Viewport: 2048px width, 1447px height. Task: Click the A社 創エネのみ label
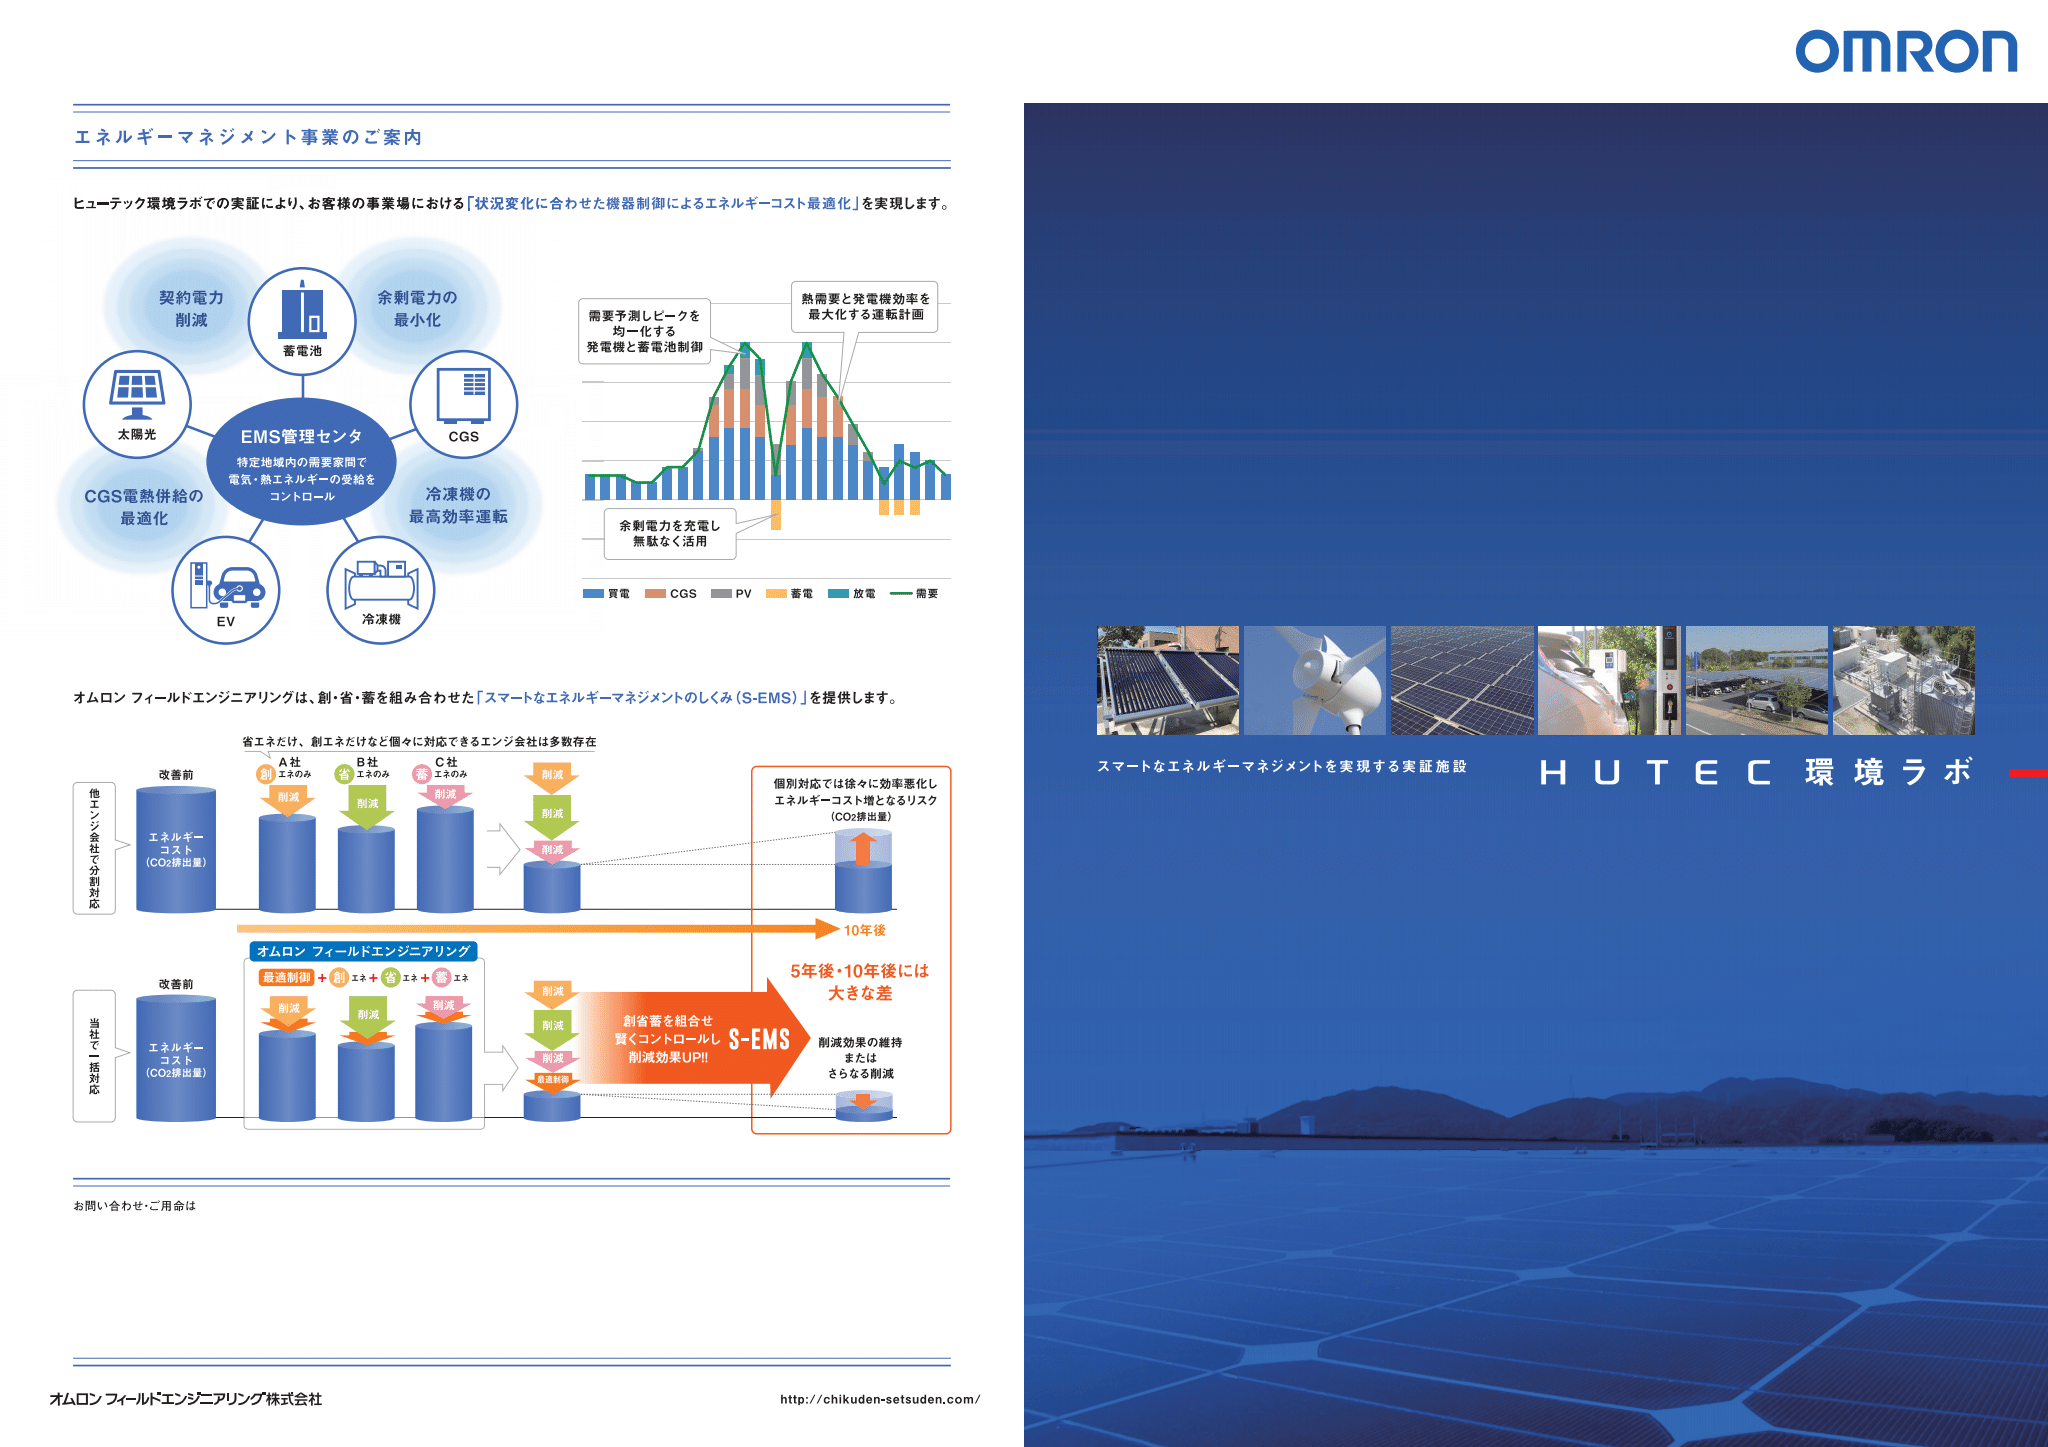(x=286, y=768)
